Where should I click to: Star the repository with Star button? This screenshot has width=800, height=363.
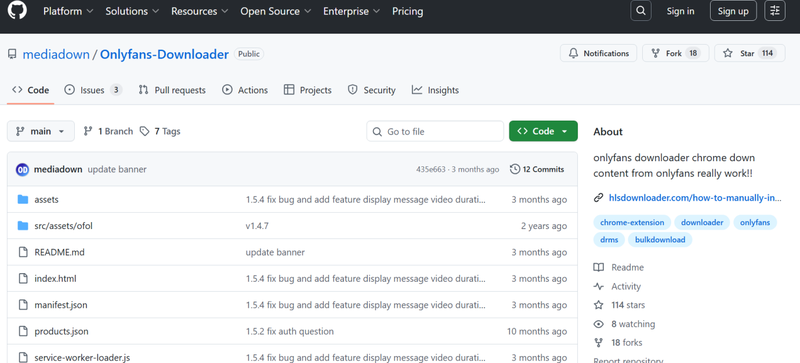click(x=749, y=53)
